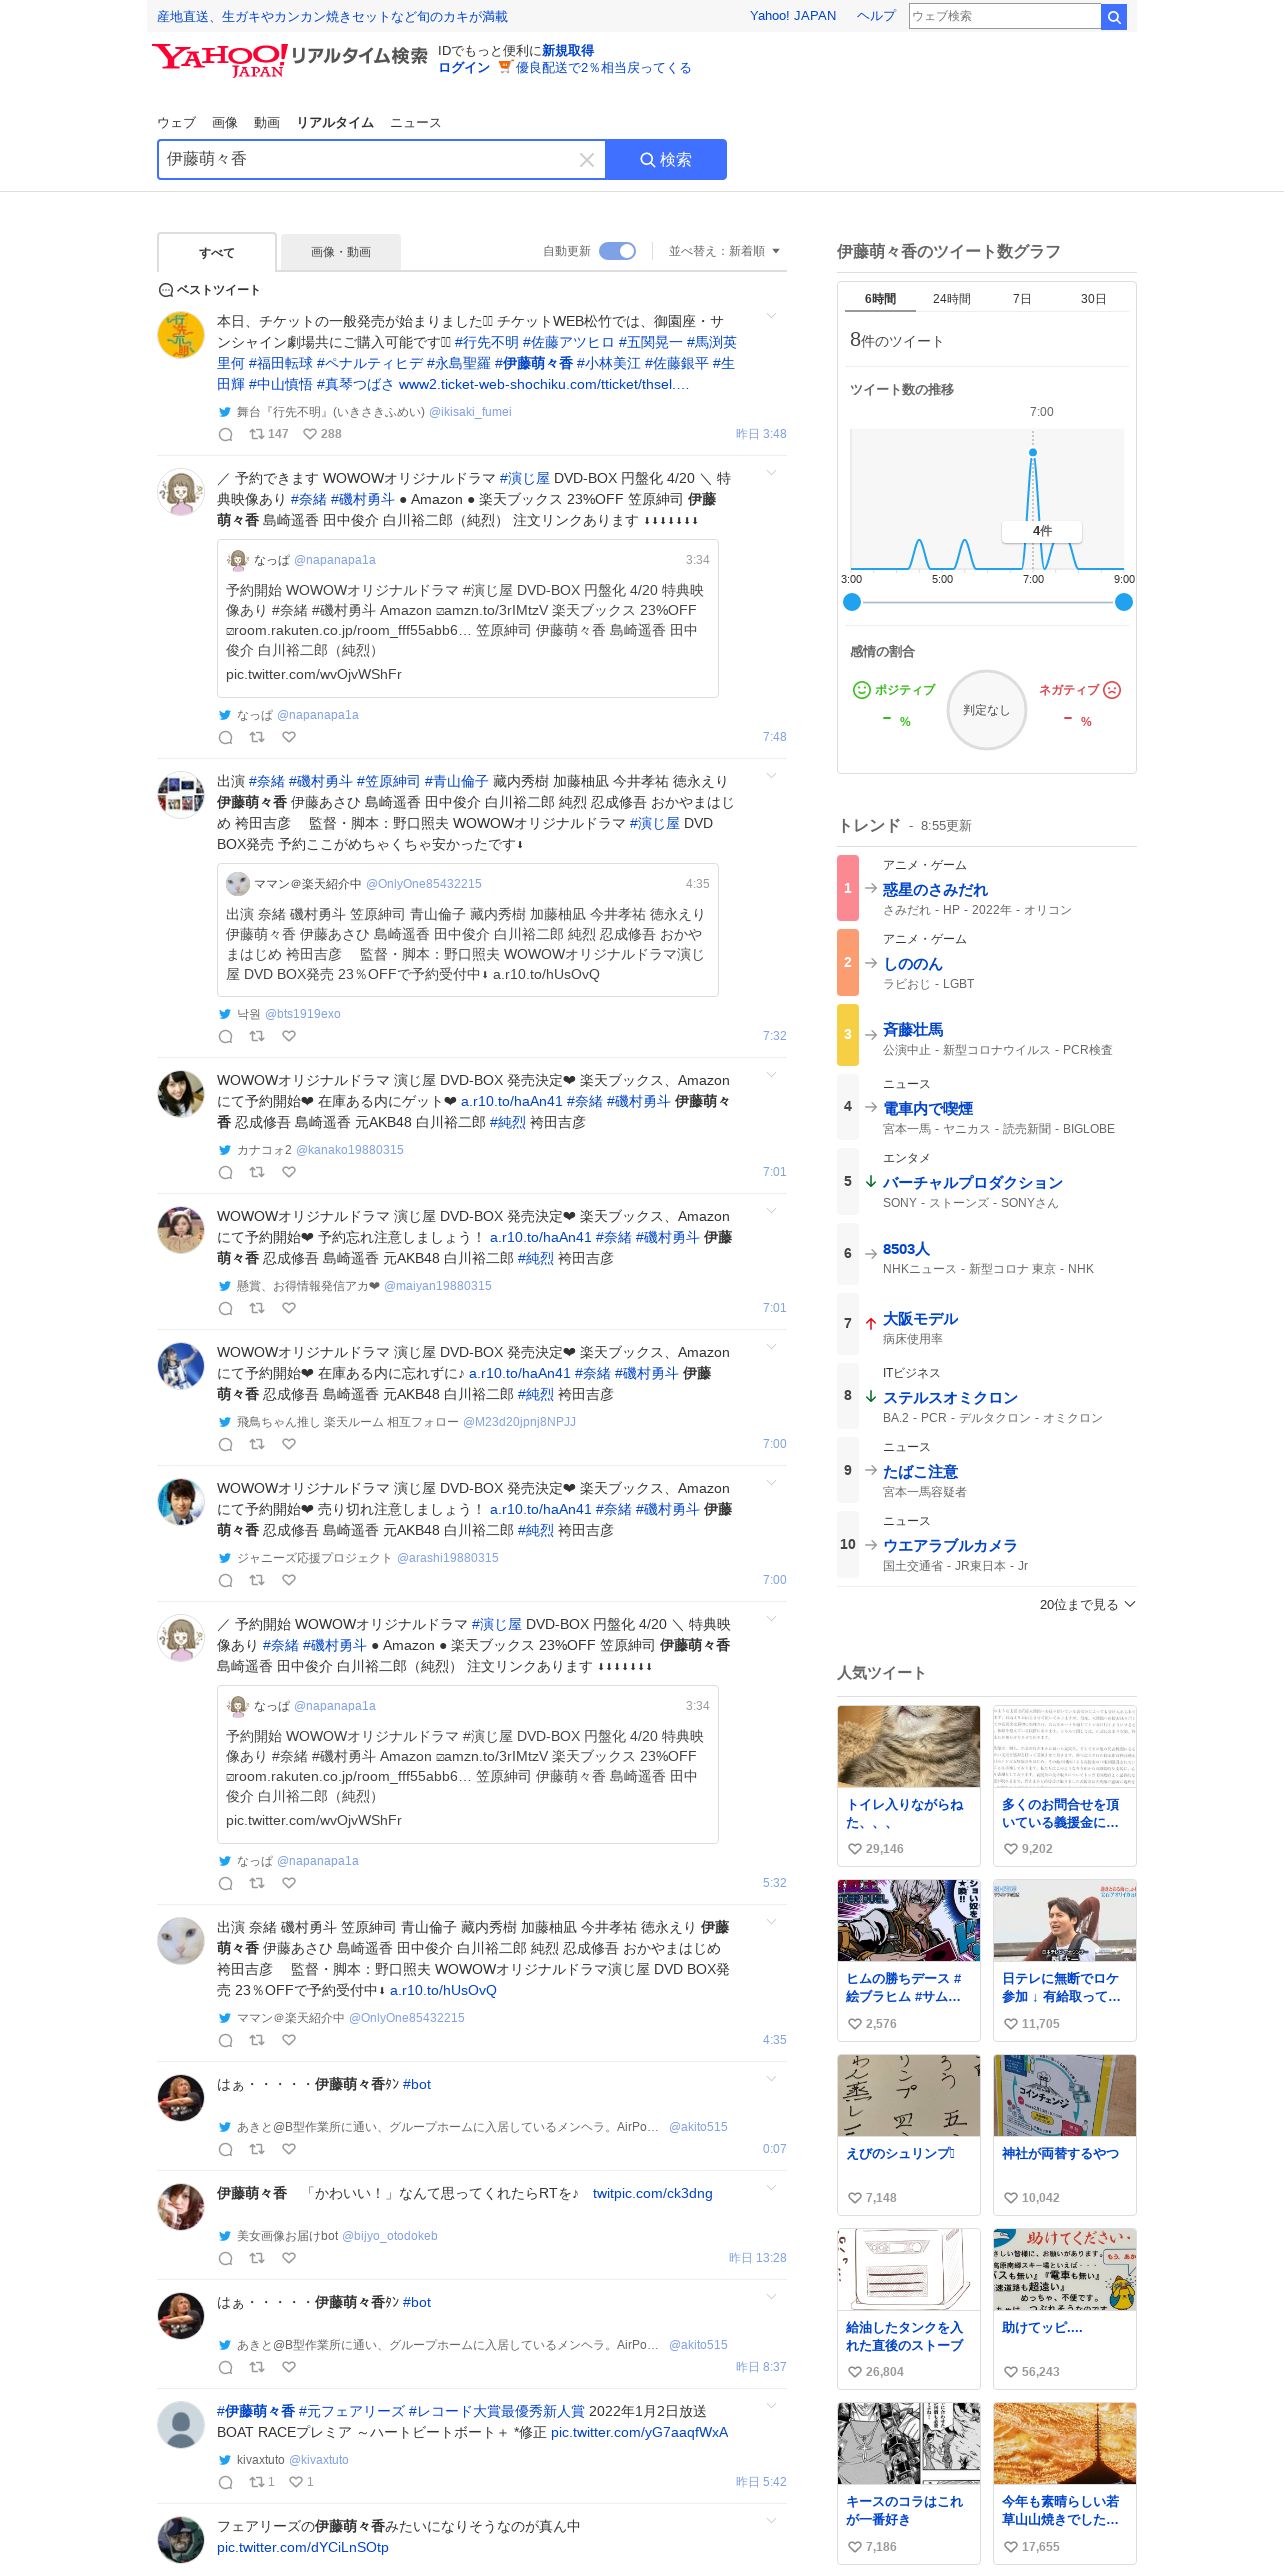This screenshot has height=2568, width=1284.
Task: Like the OnlyOne85432215 tweet posted at 4:35
Action: click(x=289, y=2040)
